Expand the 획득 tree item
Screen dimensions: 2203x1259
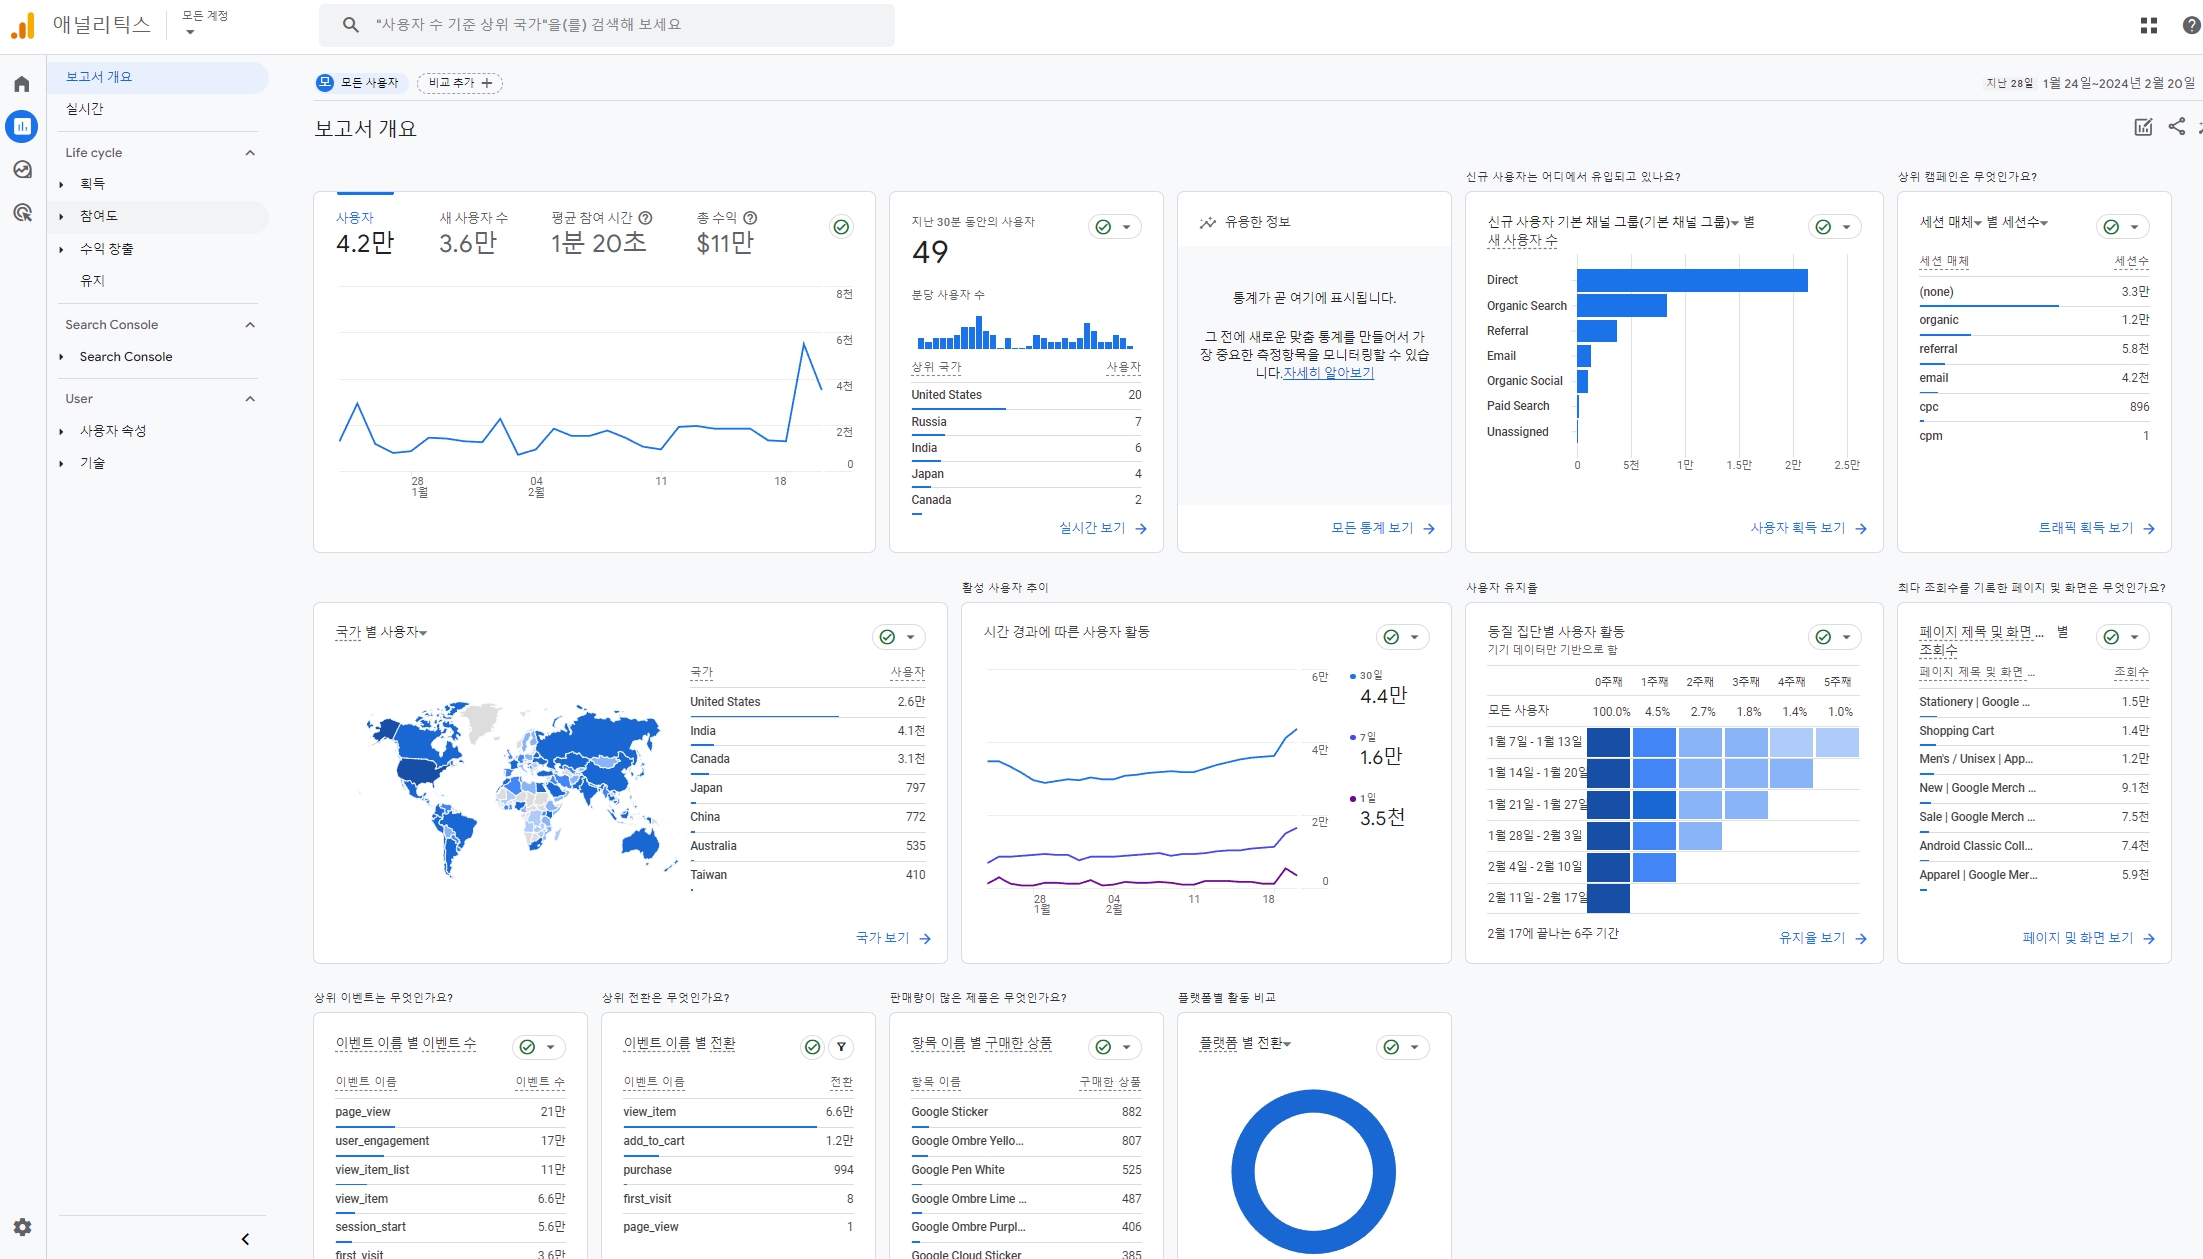click(x=61, y=184)
